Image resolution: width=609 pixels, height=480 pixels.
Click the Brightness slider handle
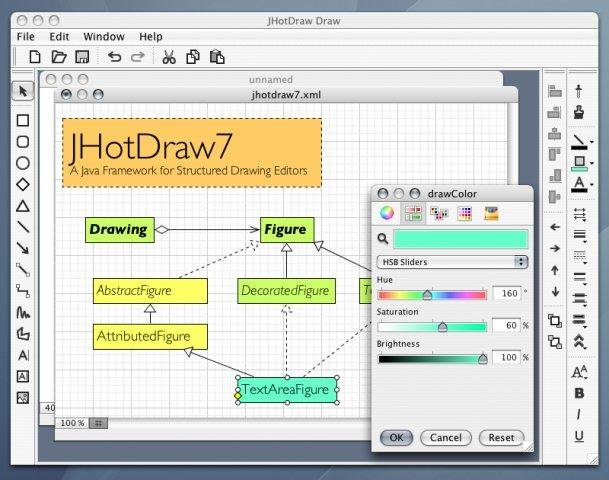click(x=482, y=358)
